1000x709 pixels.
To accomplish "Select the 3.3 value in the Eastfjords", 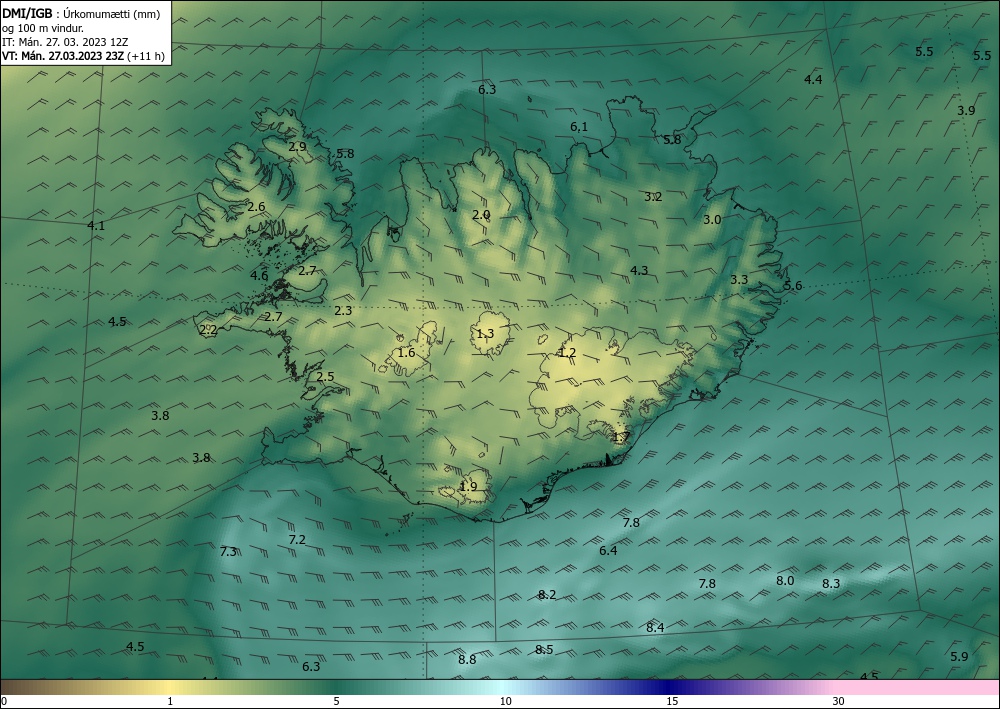I will (x=739, y=279).
